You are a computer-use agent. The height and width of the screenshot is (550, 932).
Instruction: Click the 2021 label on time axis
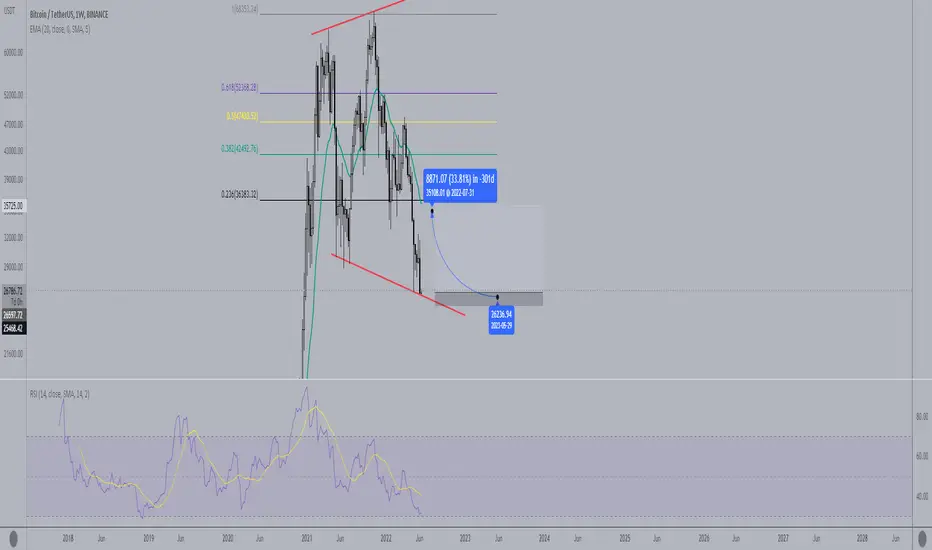[x=307, y=539]
